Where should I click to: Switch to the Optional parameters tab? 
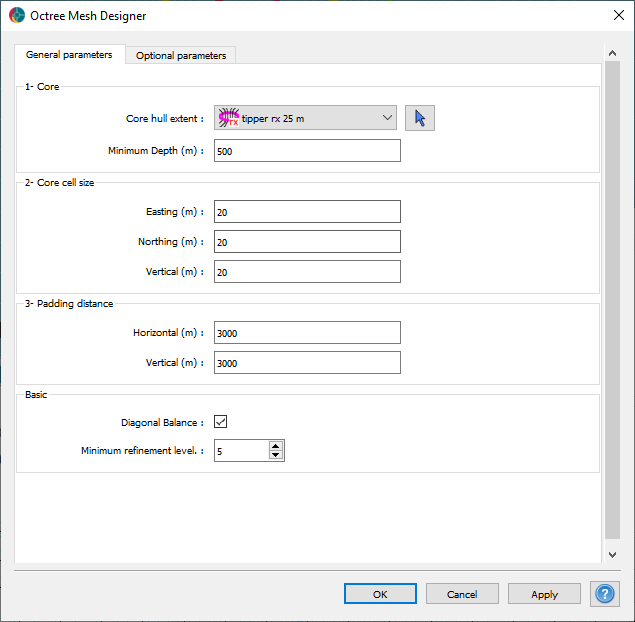click(x=181, y=55)
